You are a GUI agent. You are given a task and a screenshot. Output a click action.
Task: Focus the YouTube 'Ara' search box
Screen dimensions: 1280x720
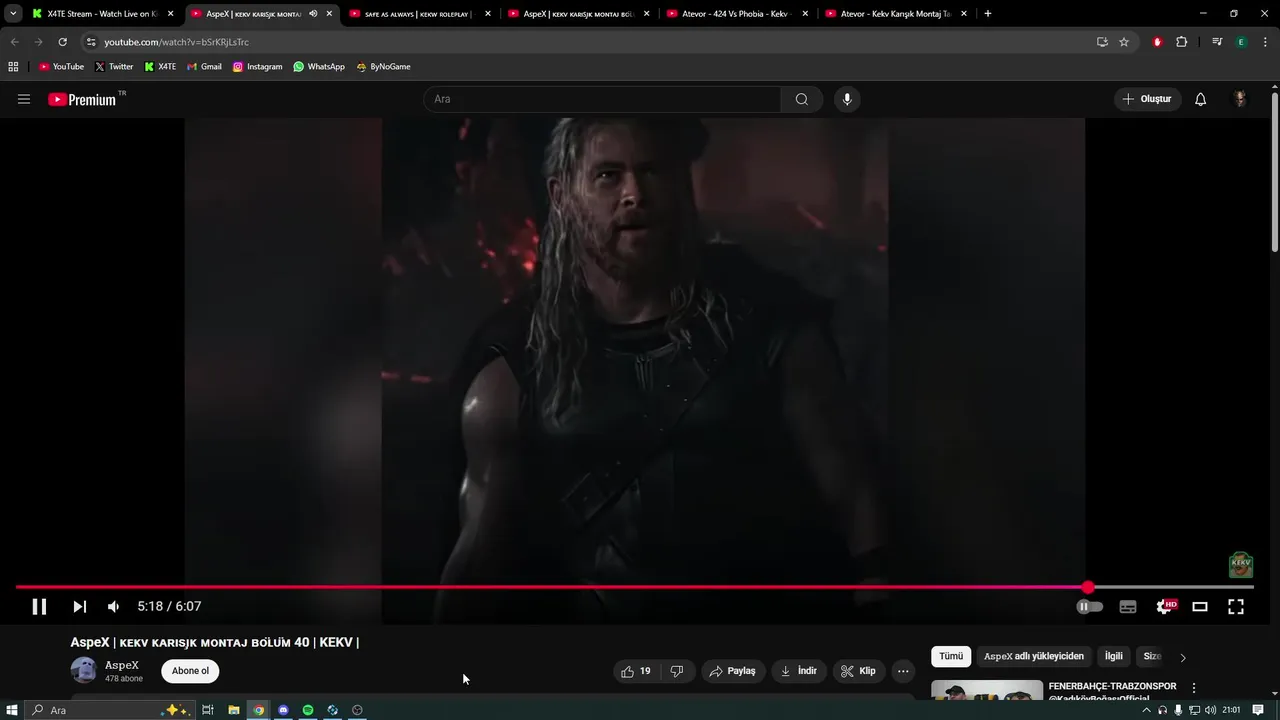pos(602,99)
